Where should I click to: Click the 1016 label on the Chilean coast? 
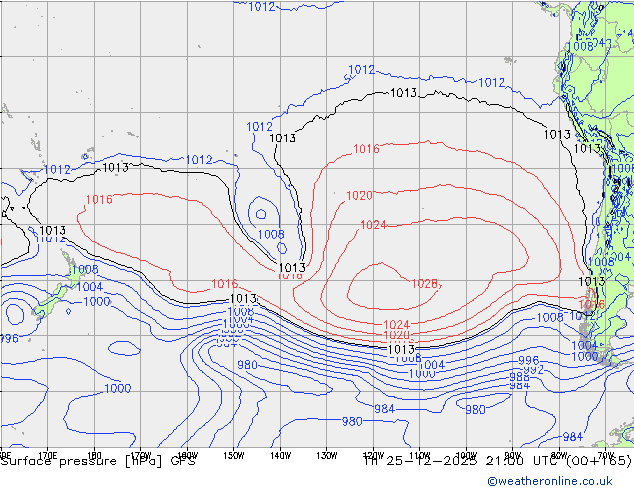click(592, 304)
